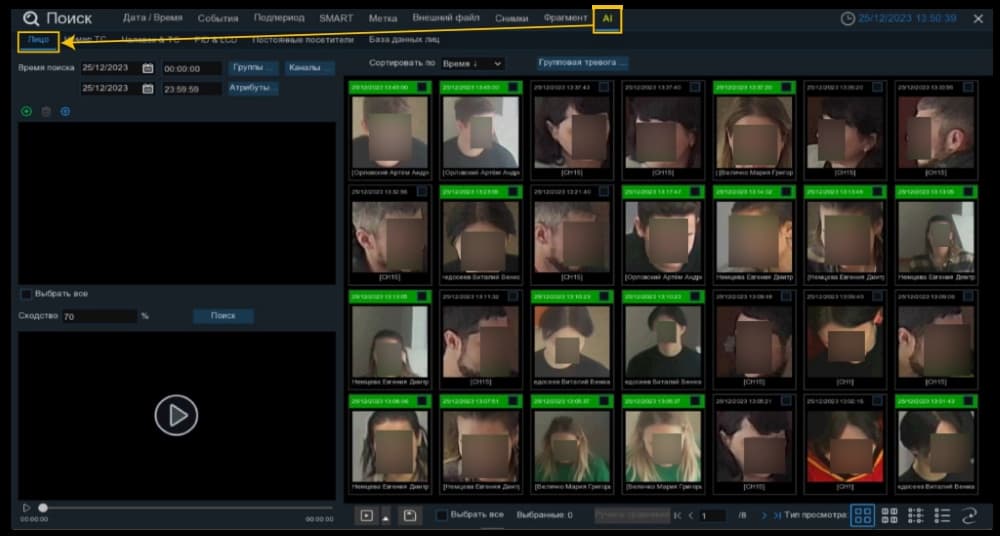Click the trash delete icon under search time
The width and height of the screenshot is (1000, 536).
tap(46, 112)
